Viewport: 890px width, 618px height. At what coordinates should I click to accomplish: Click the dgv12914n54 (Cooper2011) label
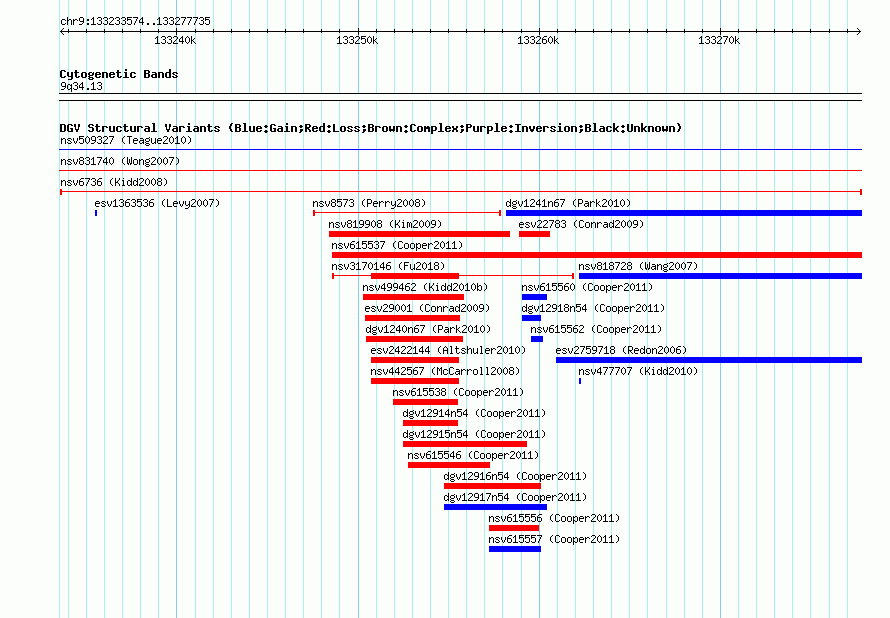[474, 413]
